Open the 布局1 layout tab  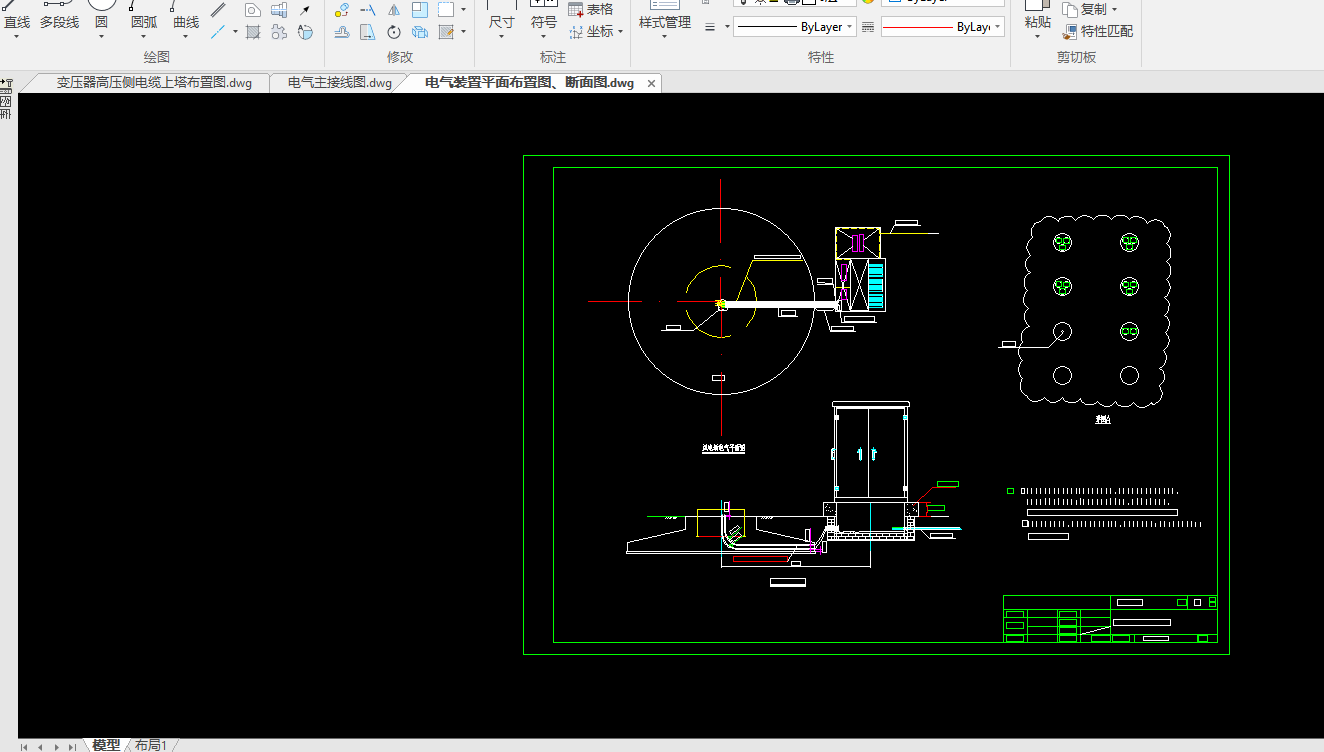tap(151, 745)
